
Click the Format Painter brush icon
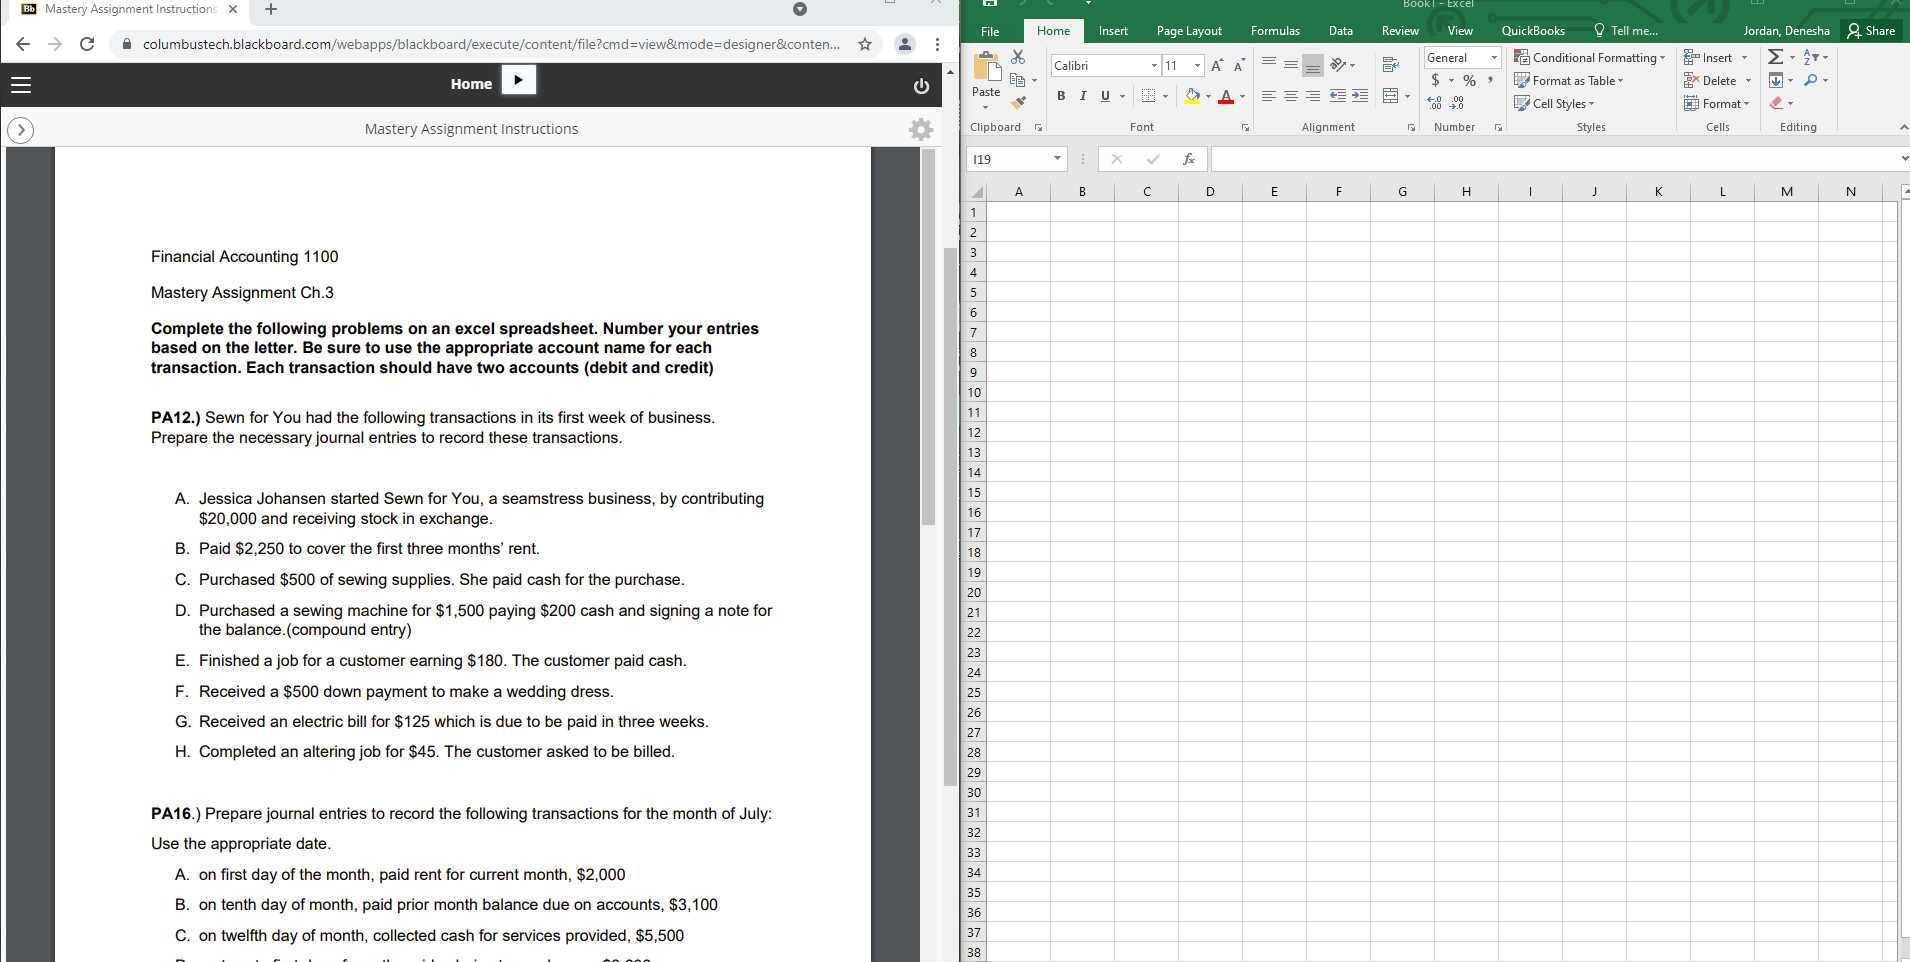[x=1018, y=102]
